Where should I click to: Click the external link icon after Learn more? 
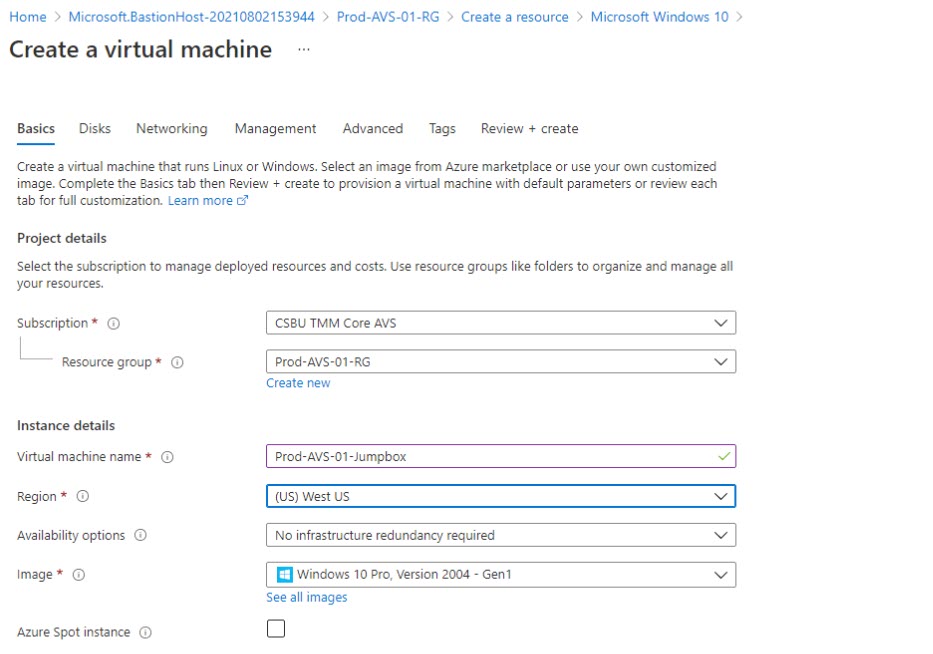[x=242, y=201]
